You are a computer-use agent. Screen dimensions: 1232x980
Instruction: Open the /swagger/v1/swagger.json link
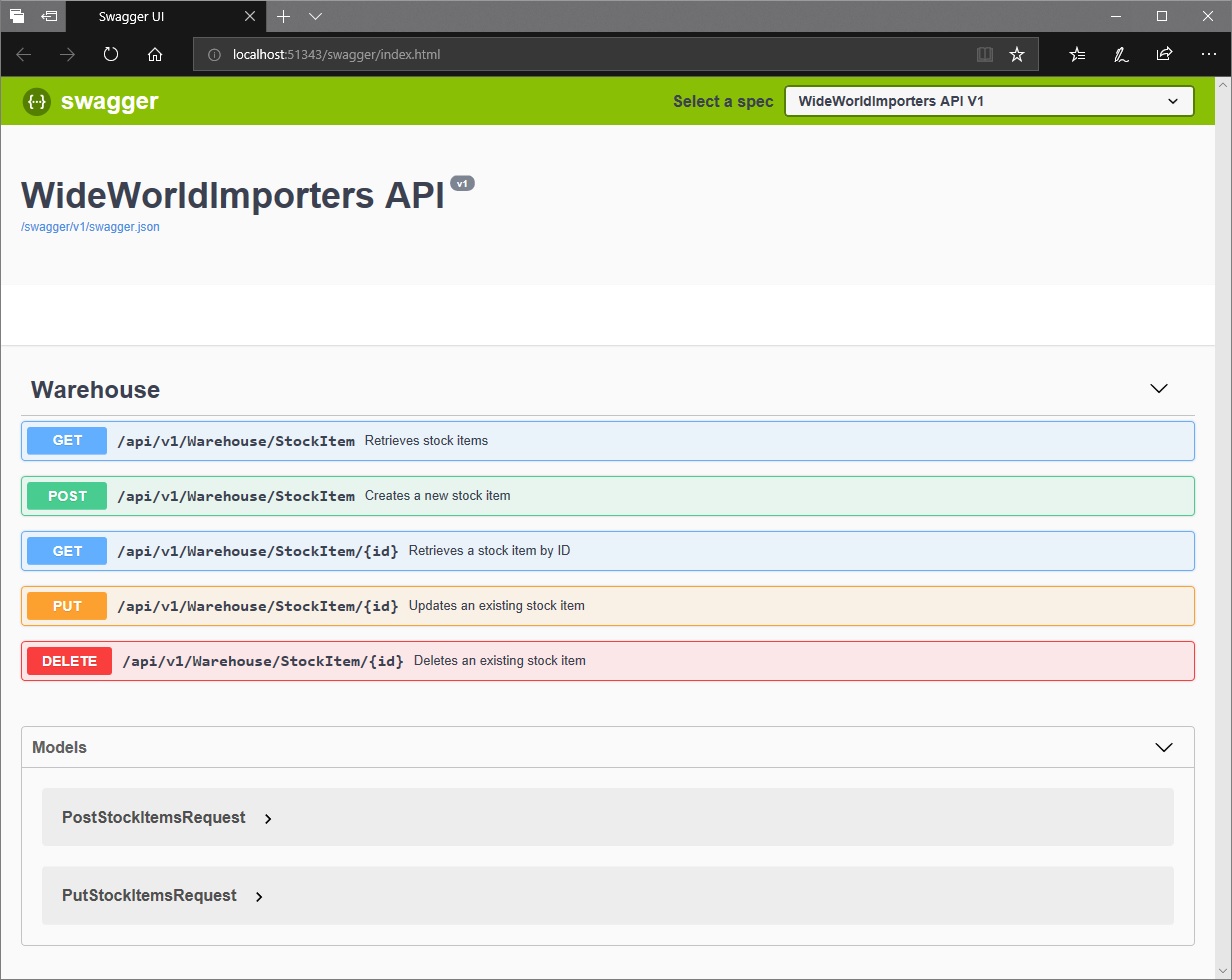[90, 227]
